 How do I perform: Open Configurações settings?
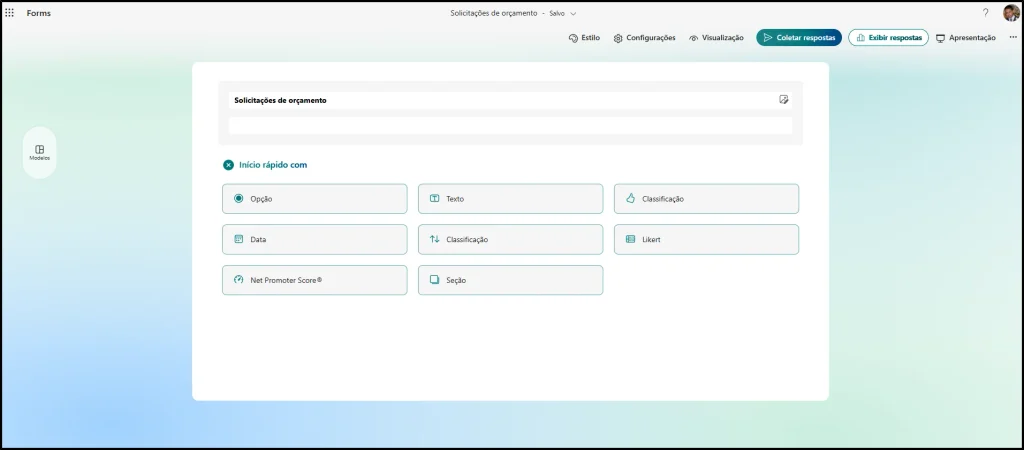point(644,38)
